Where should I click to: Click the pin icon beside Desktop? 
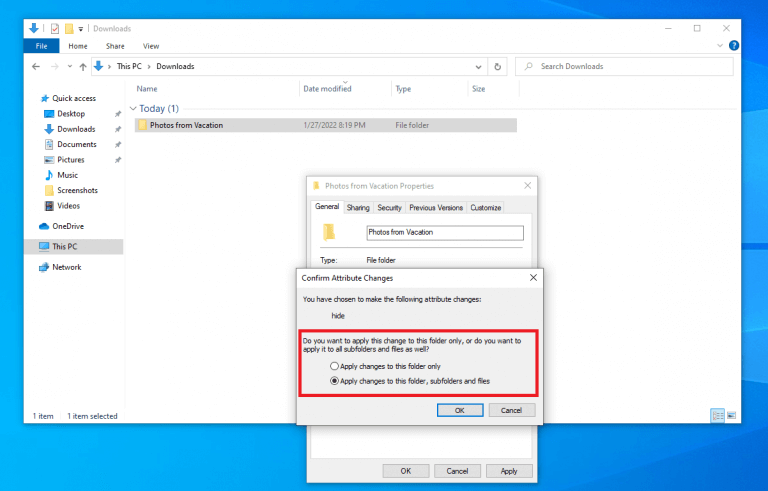pyautogui.click(x=118, y=114)
